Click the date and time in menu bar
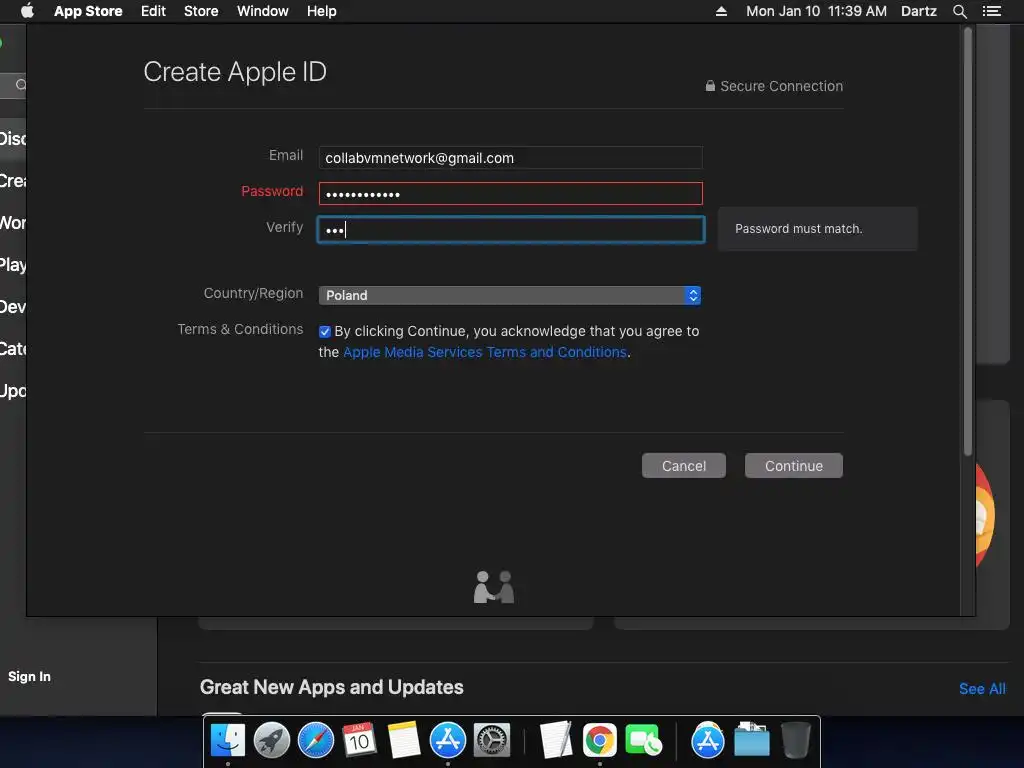This screenshot has height=768, width=1024. coord(816,11)
